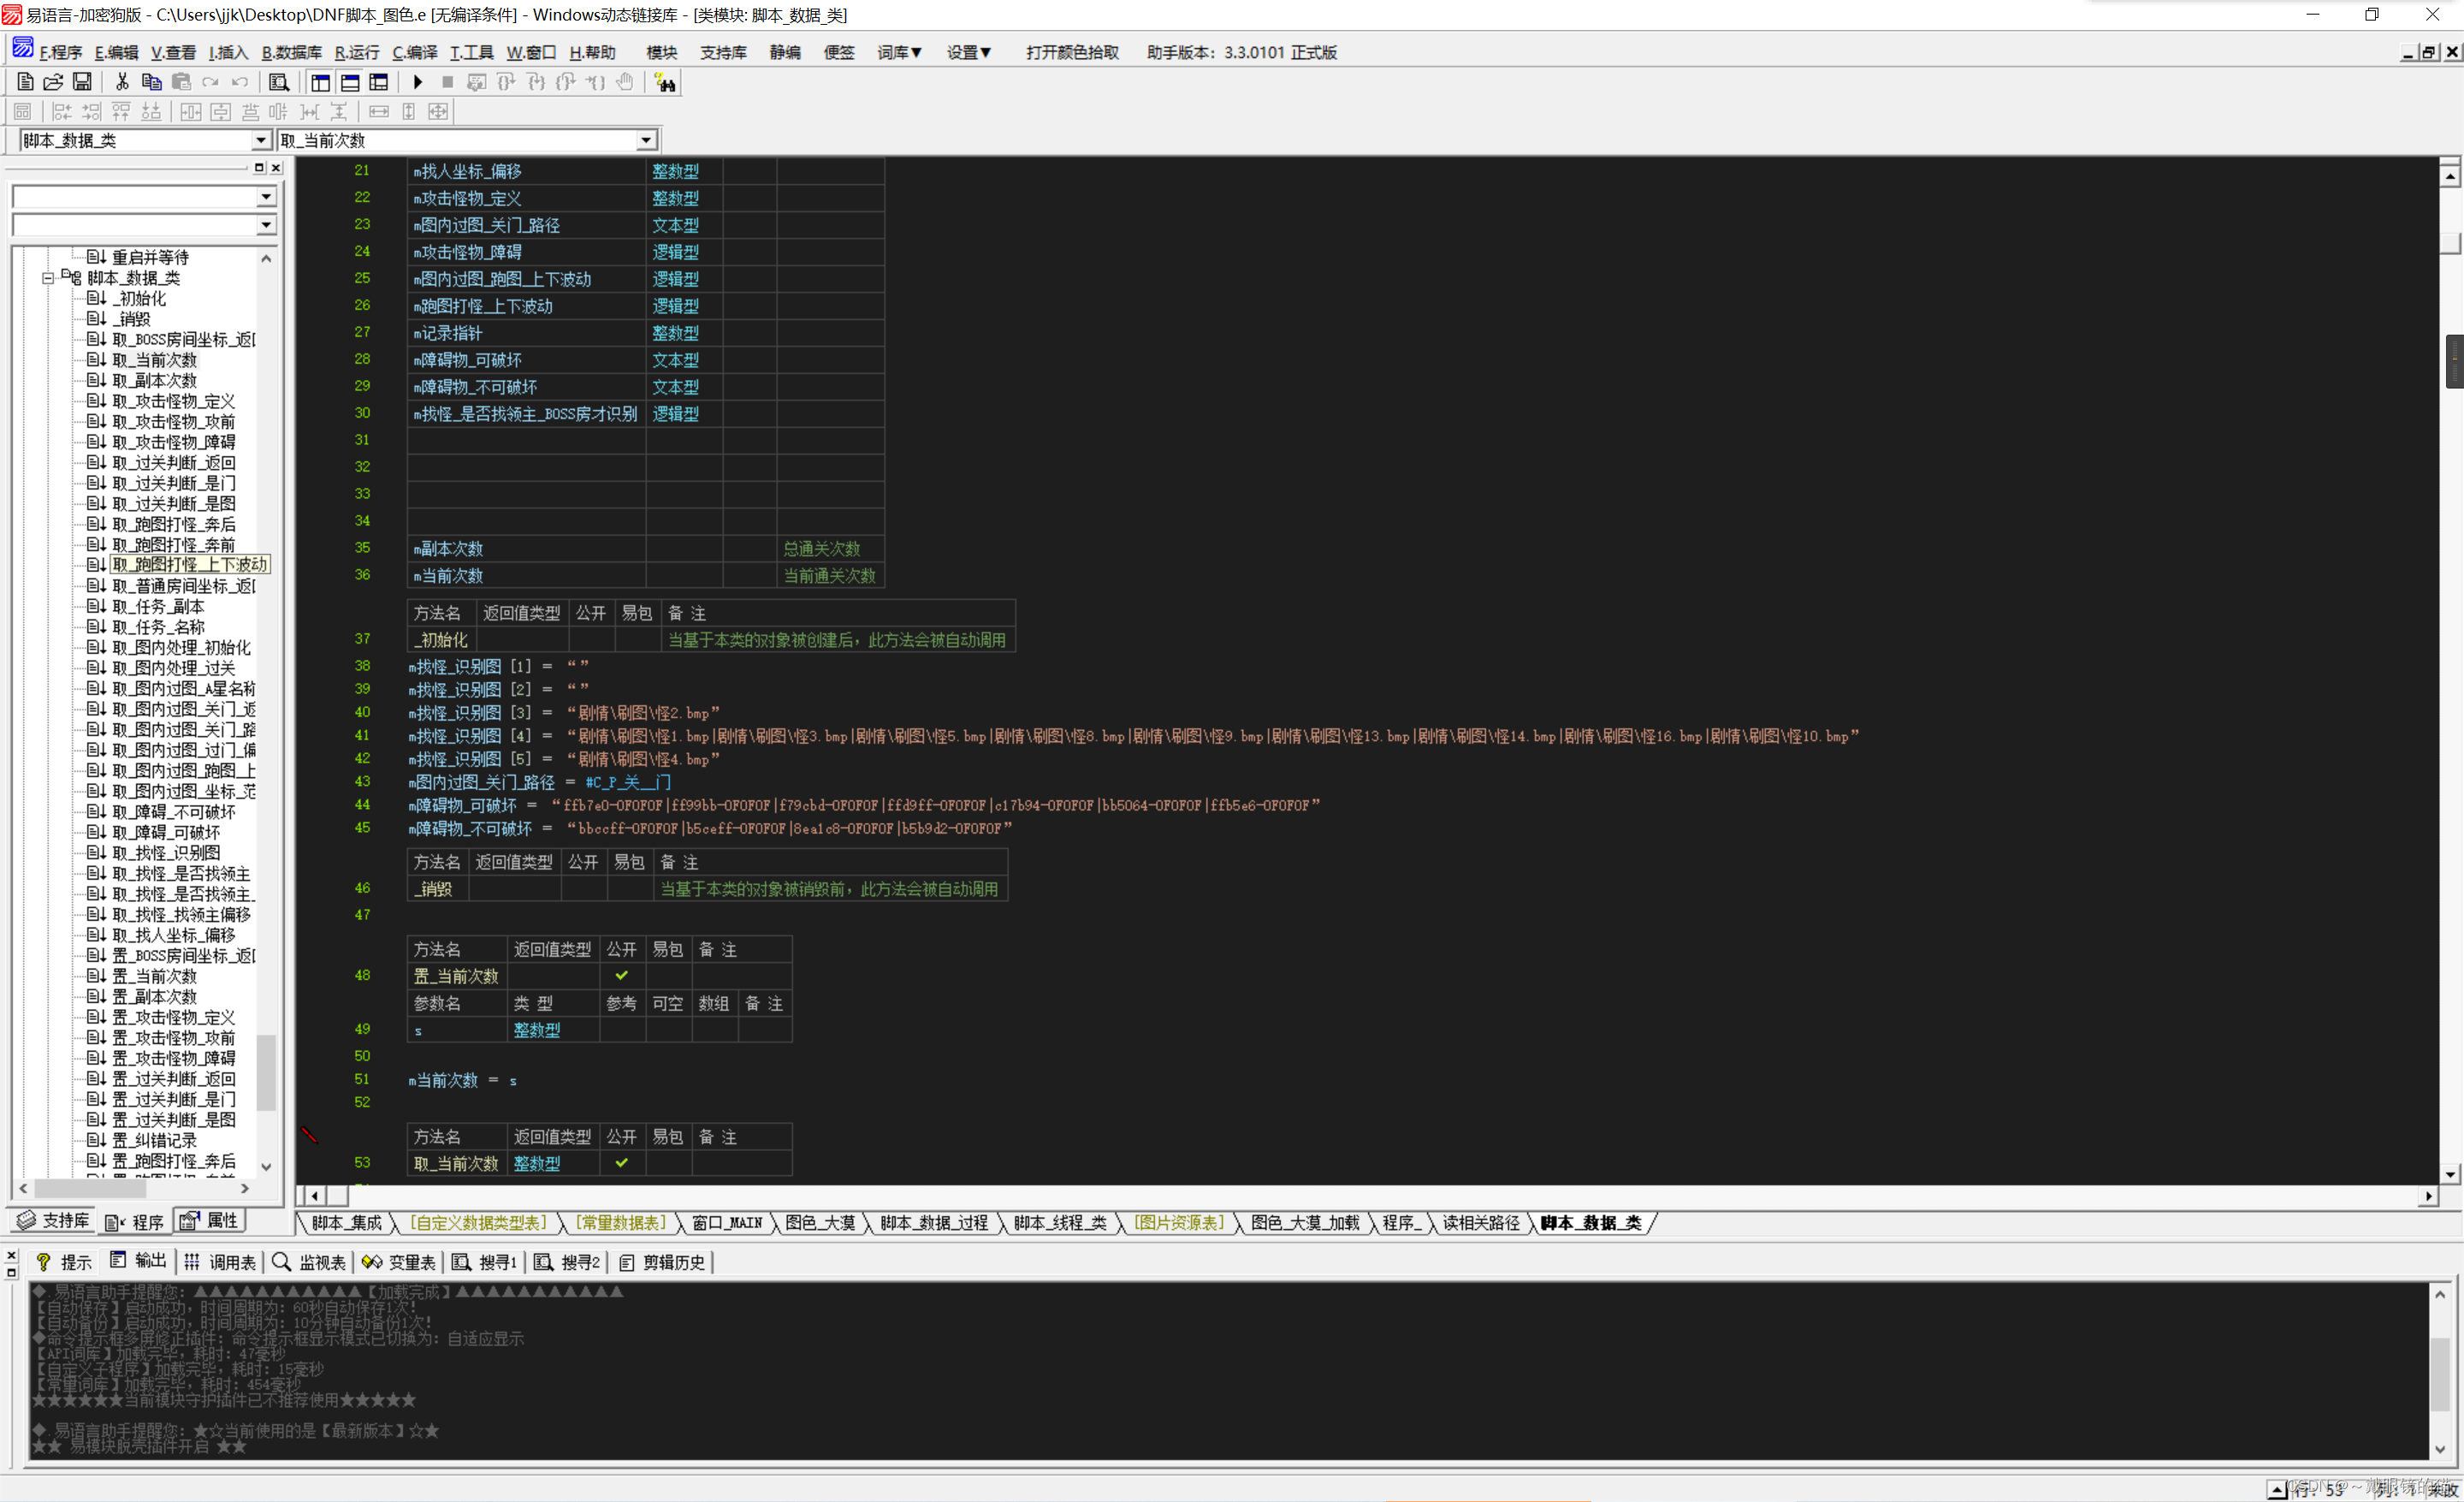The width and height of the screenshot is (2464, 1502).
Task: Toggle 公开 checkmark for 取_当前次数 method
Action: pyautogui.click(x=621, y=1163)
